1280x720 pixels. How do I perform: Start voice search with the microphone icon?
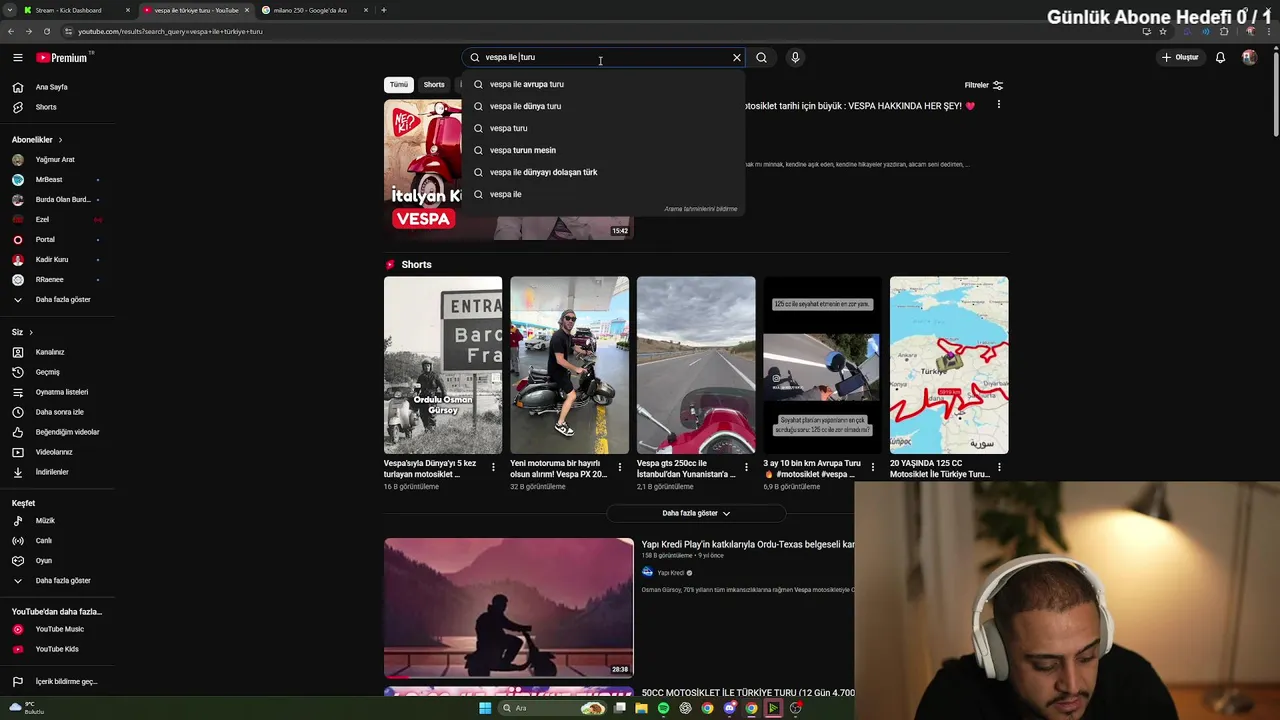795,58
